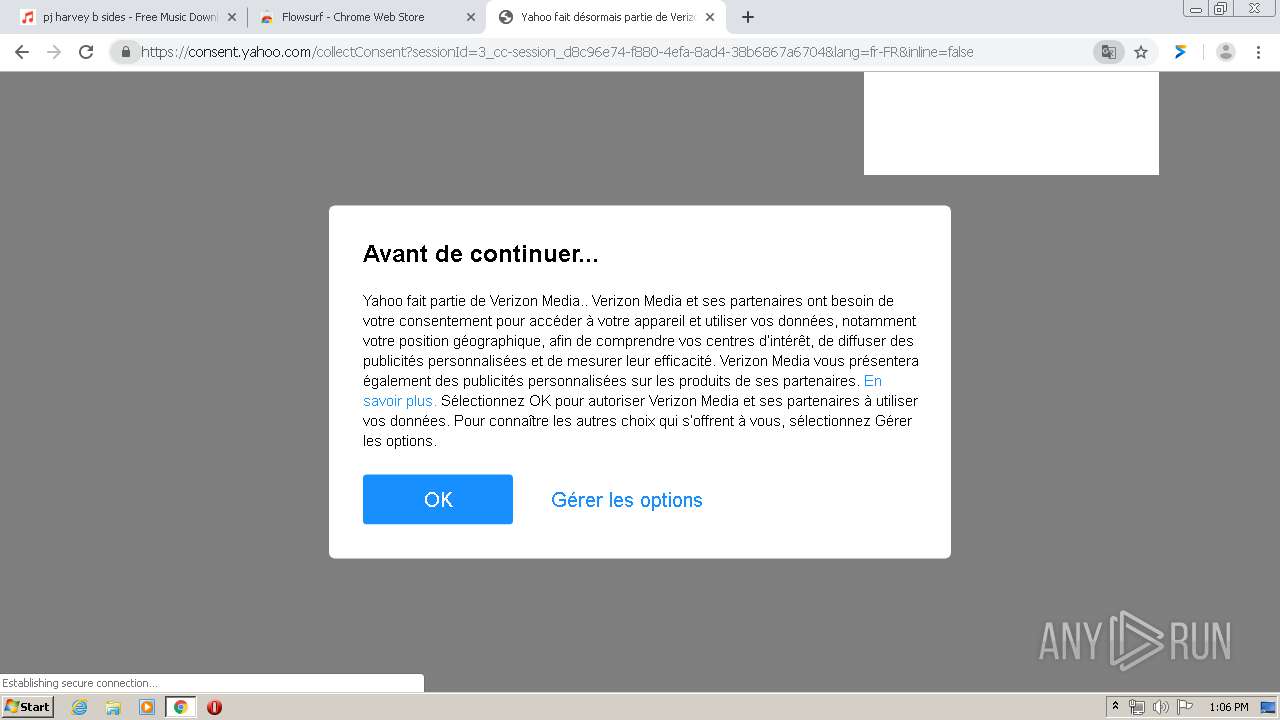Open the Chrome profile avatar

(x=1226, y=52)
